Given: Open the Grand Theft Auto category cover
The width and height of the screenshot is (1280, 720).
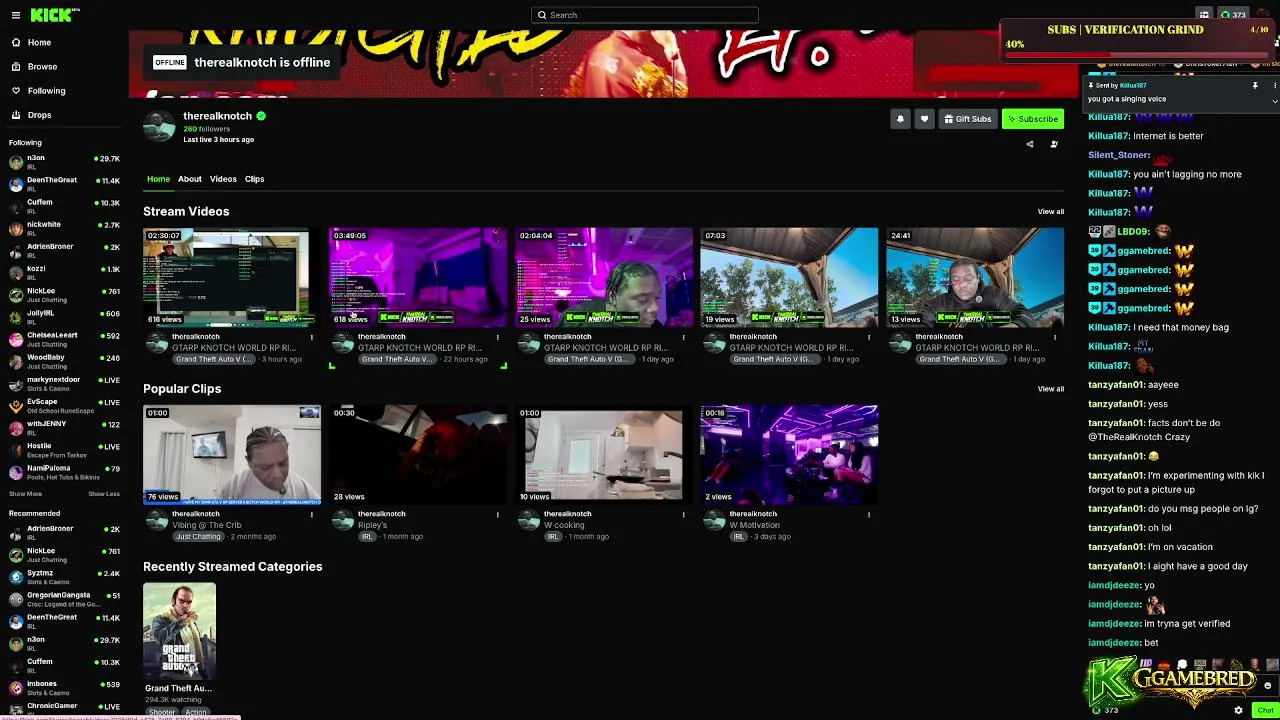Looking at the screenshot, I should coord(179,631).
